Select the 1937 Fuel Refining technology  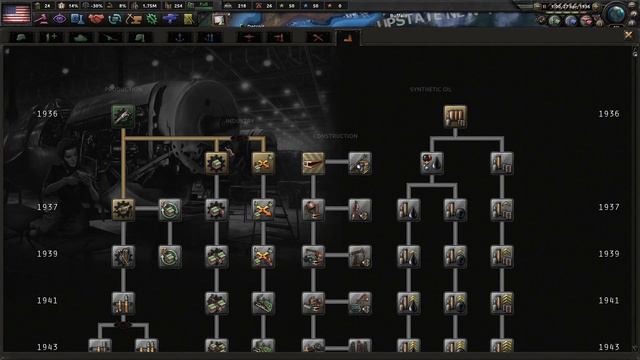(502, 209)
